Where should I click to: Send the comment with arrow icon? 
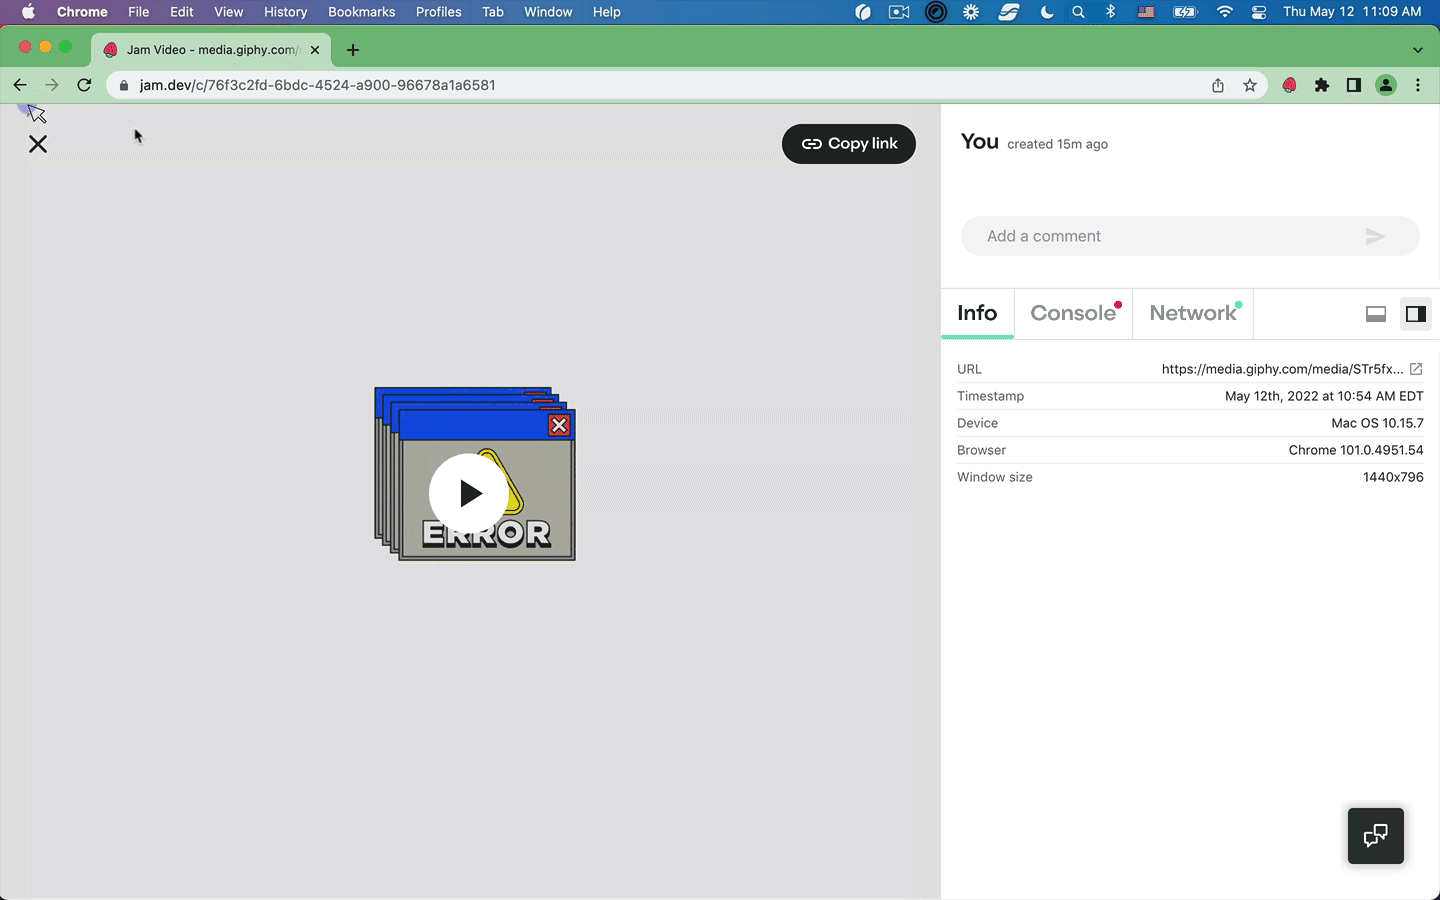1375,236
